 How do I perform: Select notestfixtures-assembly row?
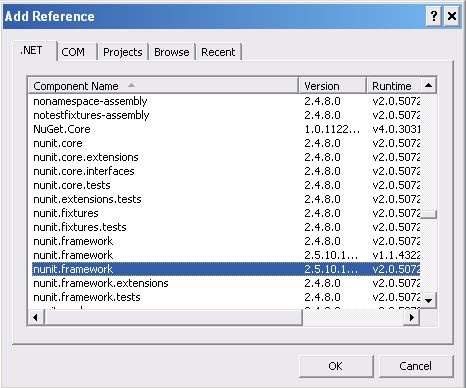pyautogui.click(x=226, y=115)
